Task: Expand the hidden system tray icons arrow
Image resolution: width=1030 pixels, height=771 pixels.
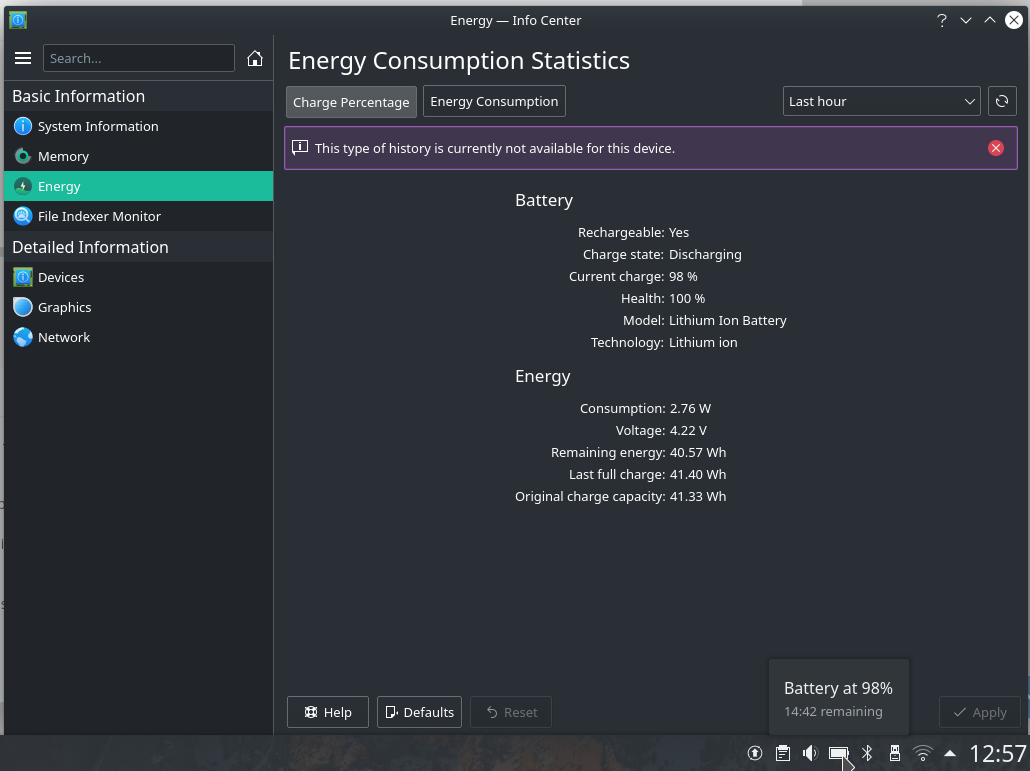Action: [x=950, y=753]
